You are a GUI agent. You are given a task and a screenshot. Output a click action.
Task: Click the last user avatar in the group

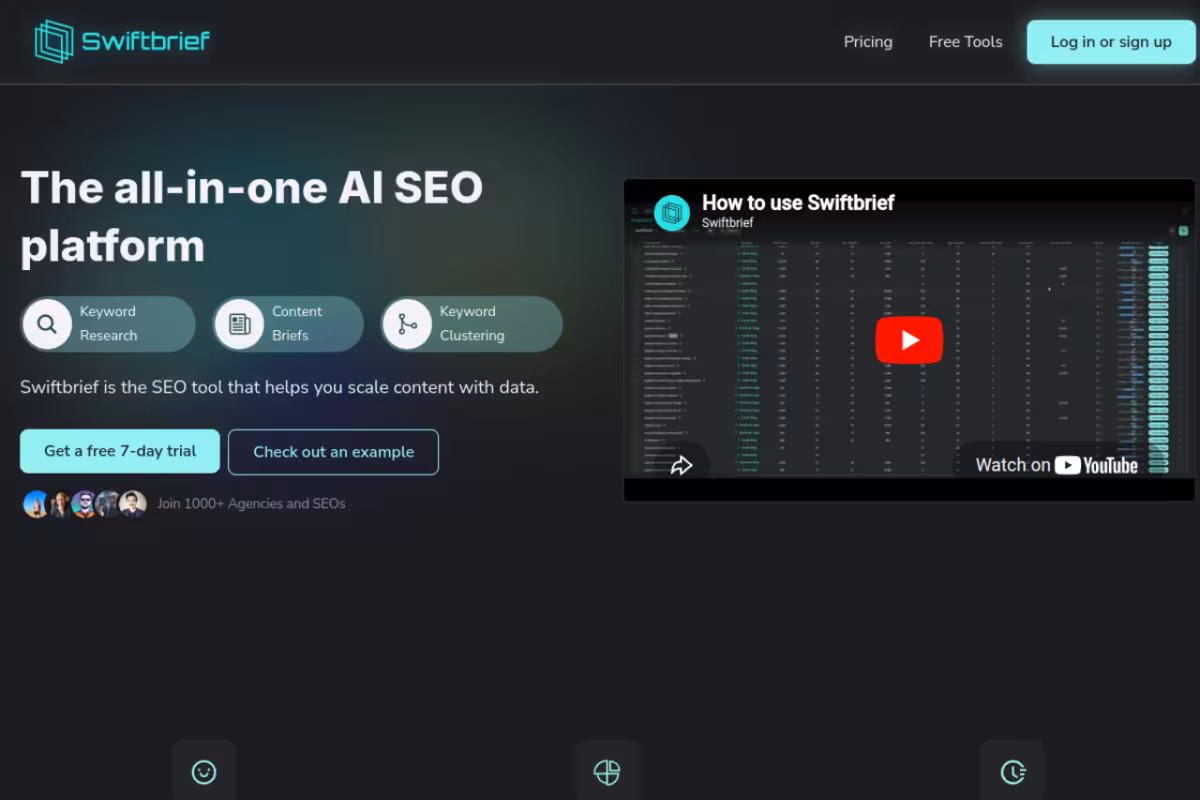(x=133, y=504)
